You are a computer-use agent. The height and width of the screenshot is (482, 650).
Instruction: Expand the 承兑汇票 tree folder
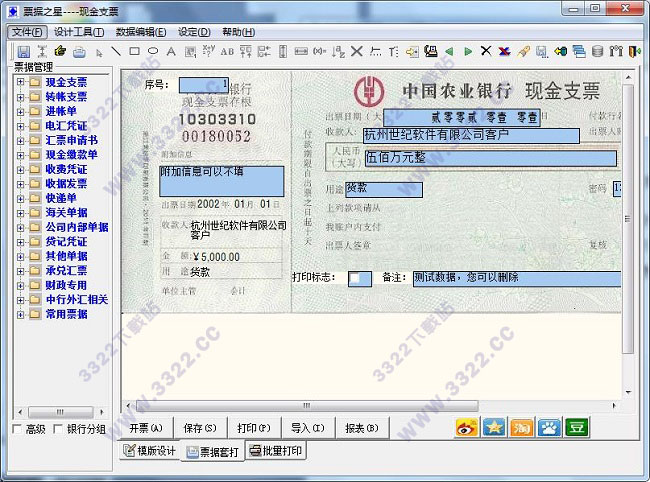click(x=20, y=271)
